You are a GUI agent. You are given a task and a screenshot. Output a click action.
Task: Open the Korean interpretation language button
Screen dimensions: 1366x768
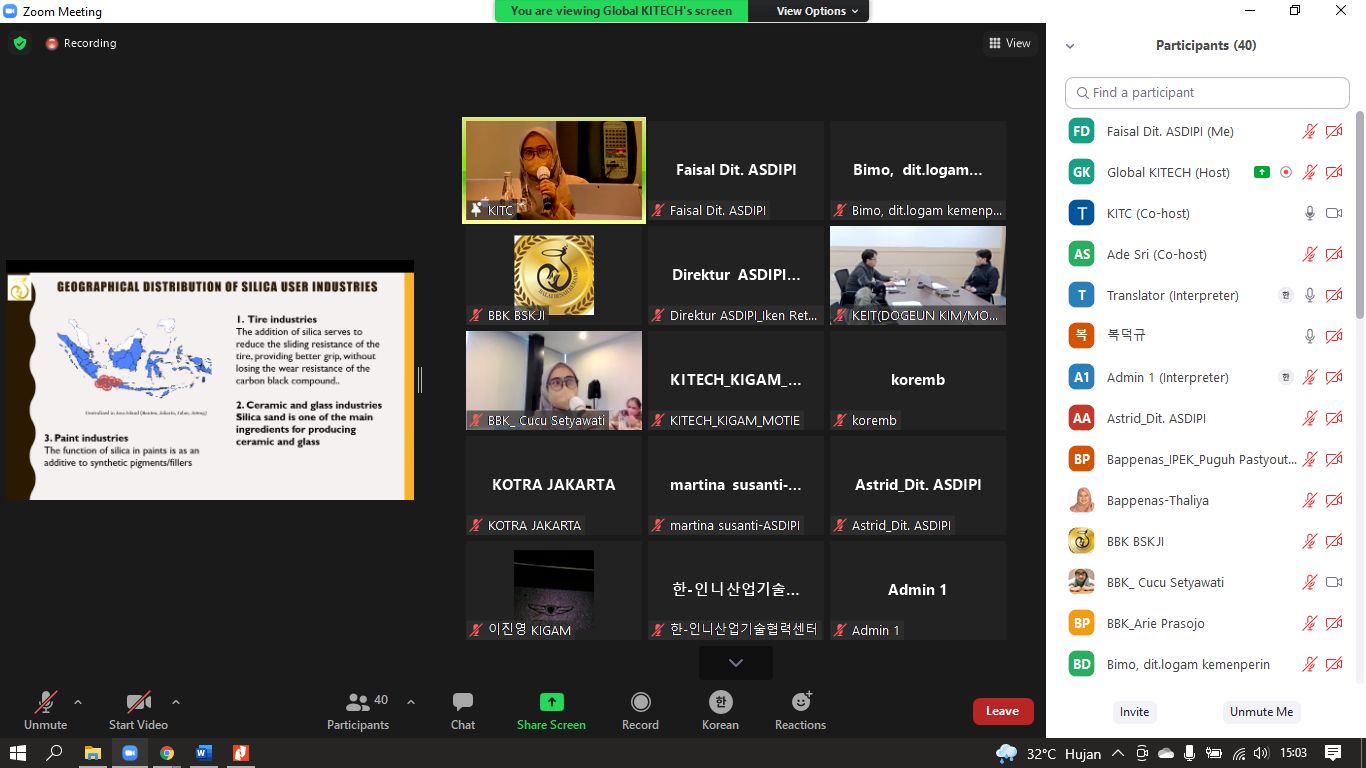(720, 711)
